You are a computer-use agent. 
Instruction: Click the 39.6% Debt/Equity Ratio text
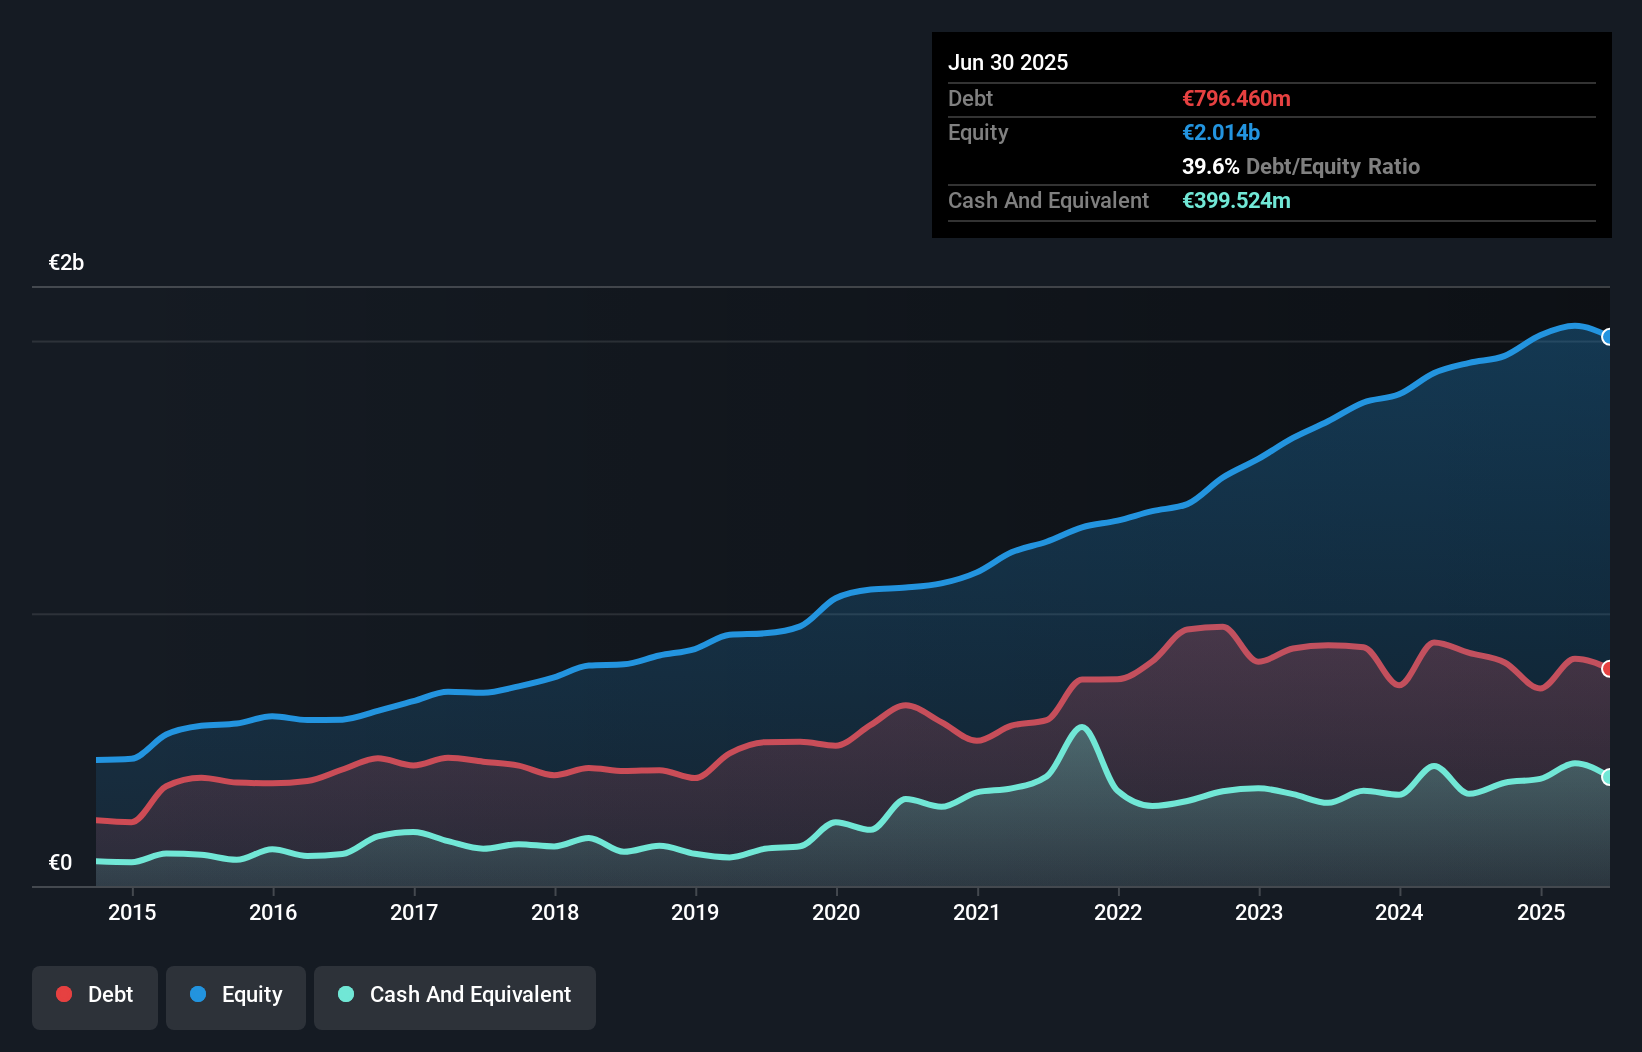(1300, 166)
